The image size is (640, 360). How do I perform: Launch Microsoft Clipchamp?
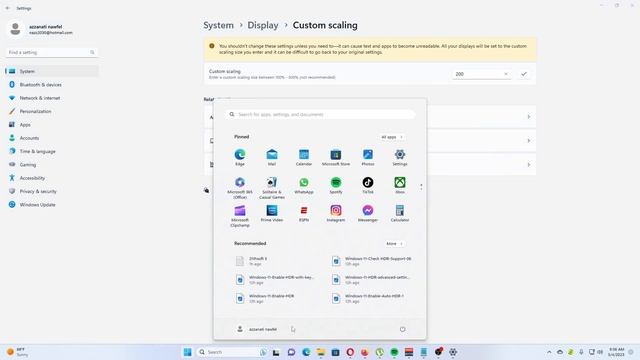tap(240, 216)
